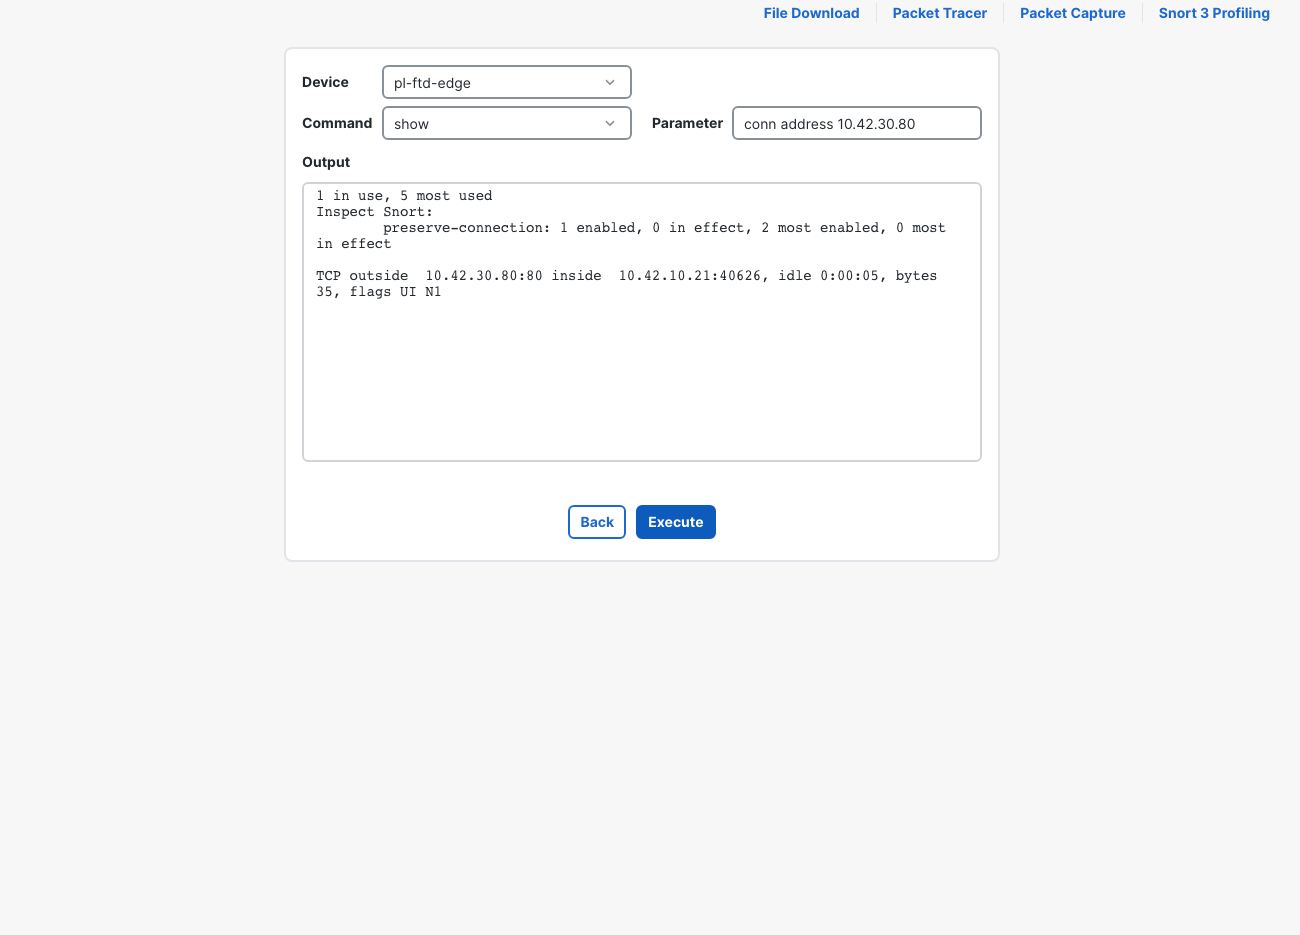
Task: Click the "Parameter" label
Action: [687, 123]
